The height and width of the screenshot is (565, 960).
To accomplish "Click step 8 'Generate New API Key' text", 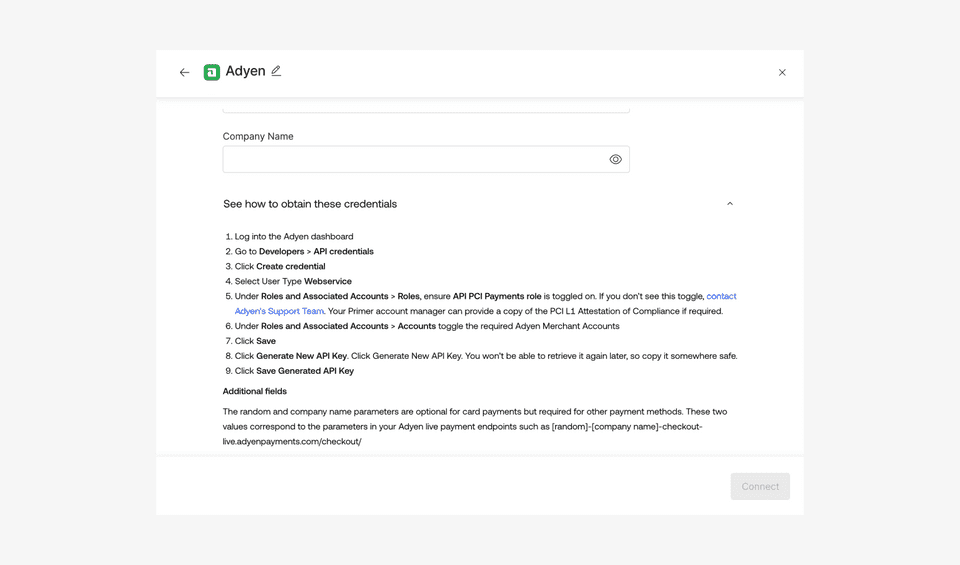I will point(301,356).
